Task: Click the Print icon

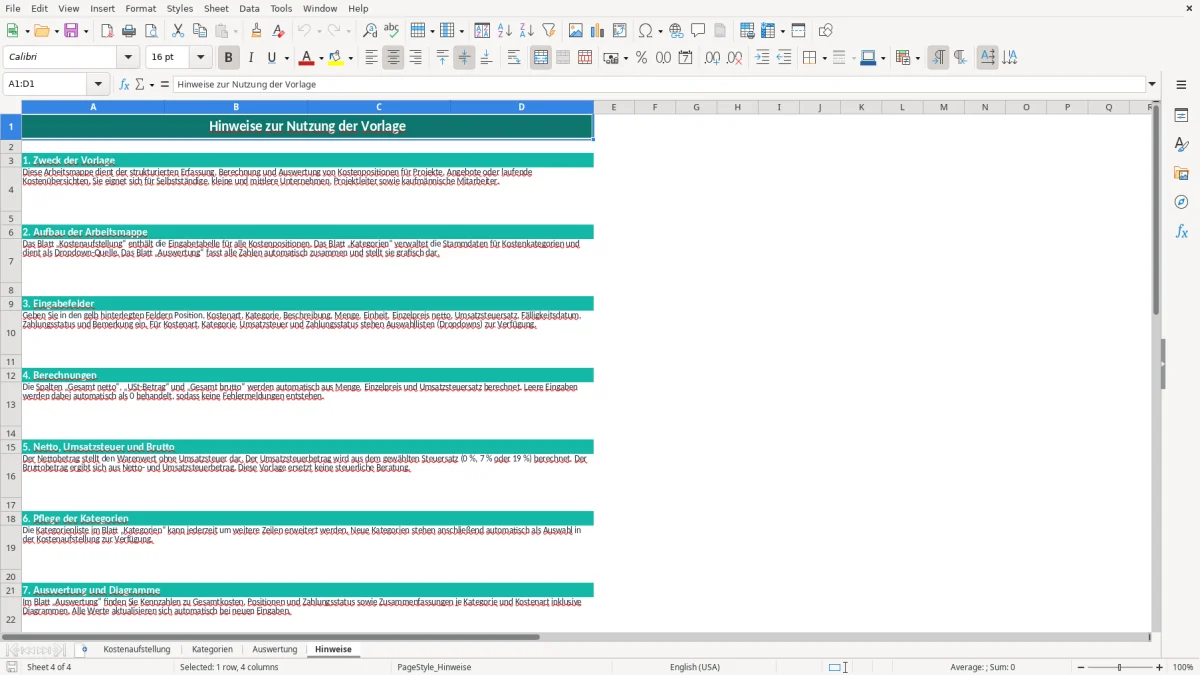Action: [129, 31]
